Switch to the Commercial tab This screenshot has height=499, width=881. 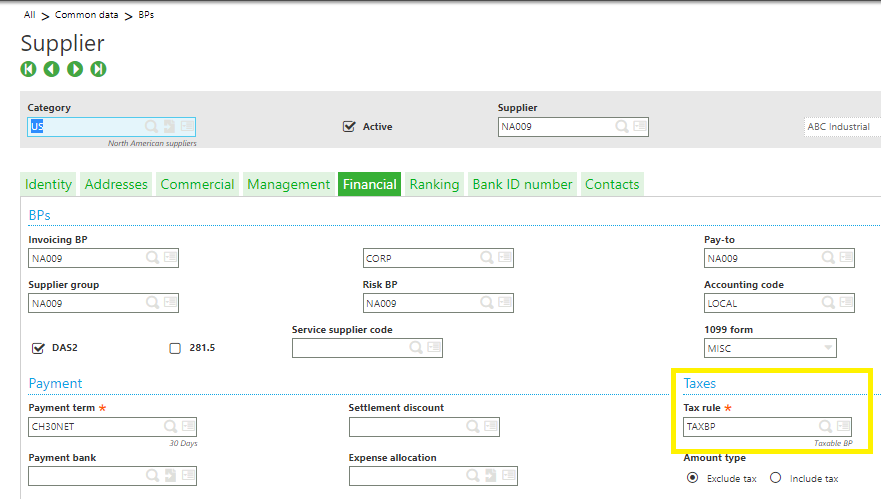pyautogui.click(x=197, y=184)
